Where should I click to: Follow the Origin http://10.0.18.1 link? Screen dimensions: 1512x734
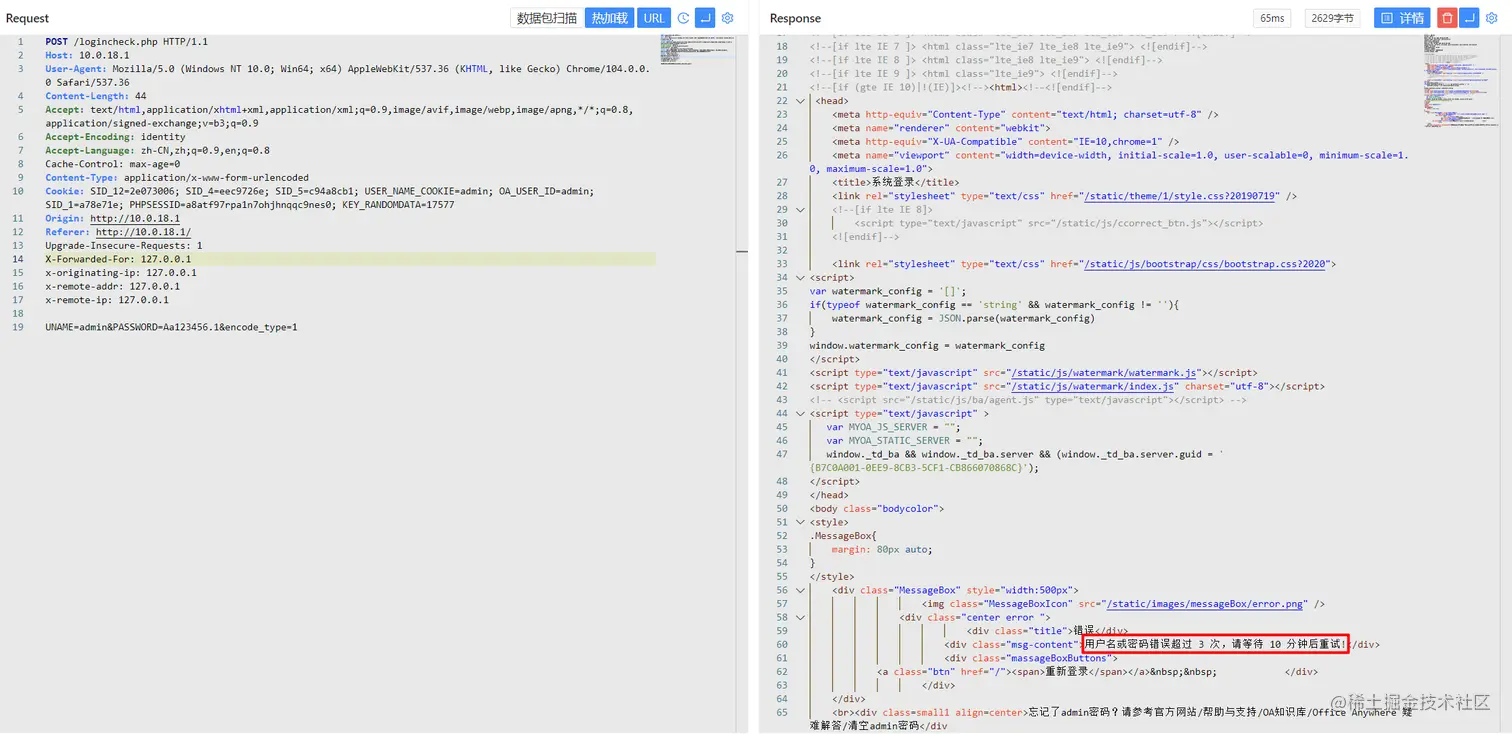click(135, 219)
